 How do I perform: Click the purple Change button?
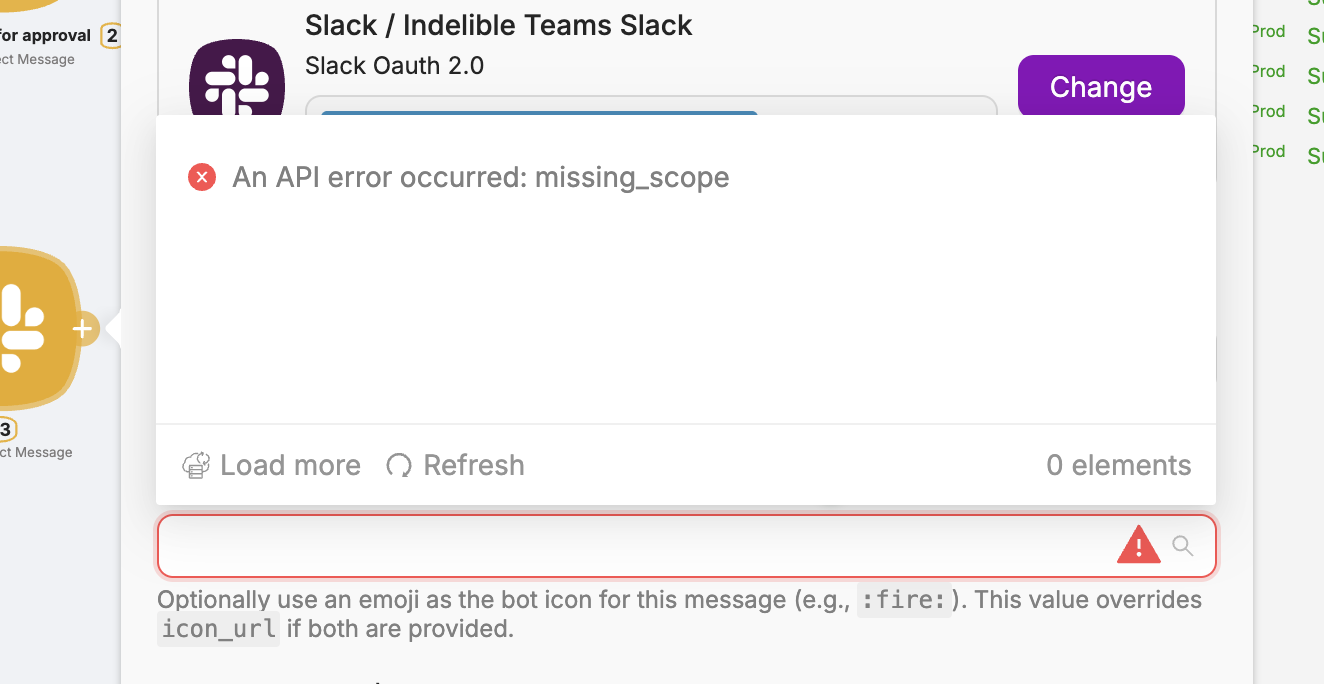coord(1101,87)
